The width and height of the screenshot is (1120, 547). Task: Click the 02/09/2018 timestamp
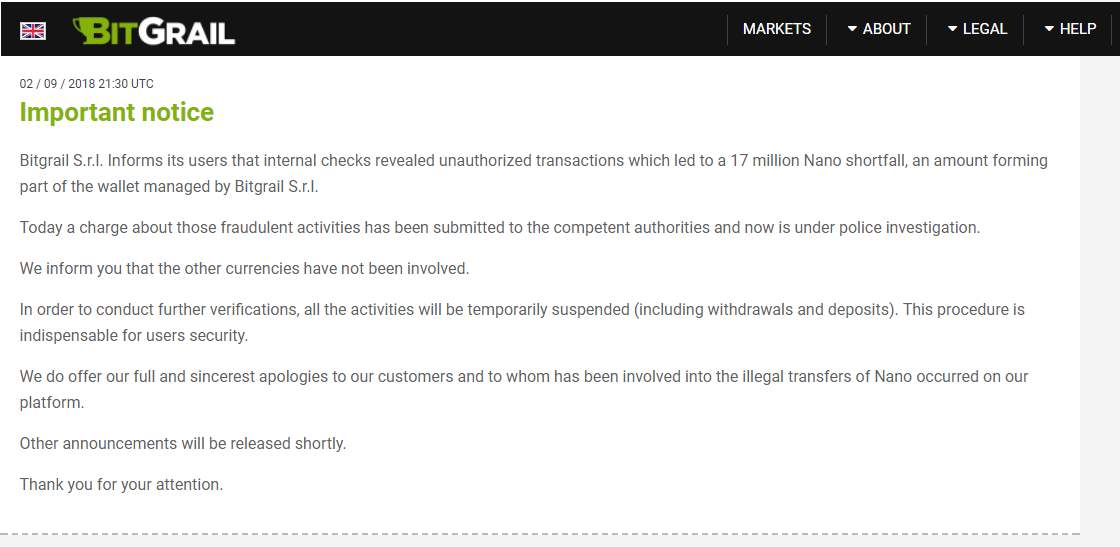[x=86, y=84]
